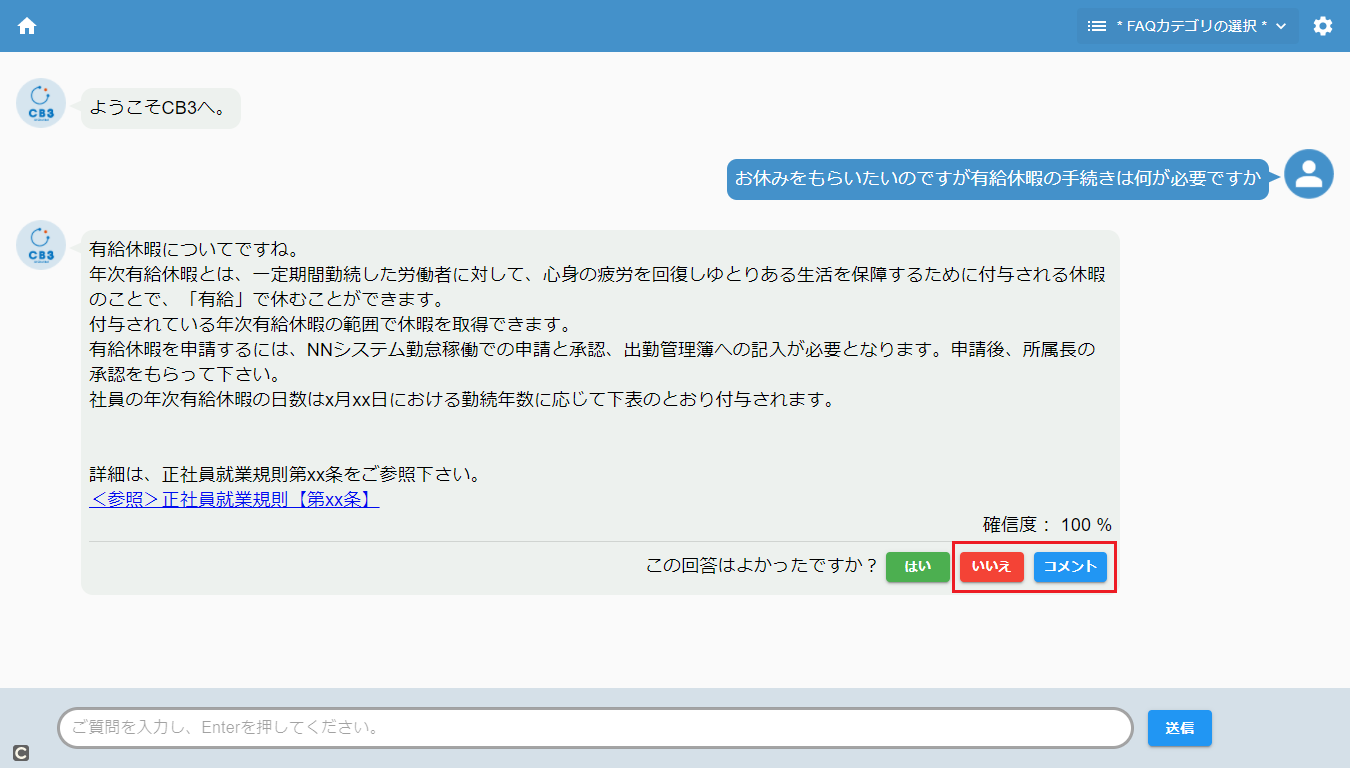Select the user's 有給休暇 question bubble
The width and height of the screenshot is (1350, 768).
click(x=997, y=179)
